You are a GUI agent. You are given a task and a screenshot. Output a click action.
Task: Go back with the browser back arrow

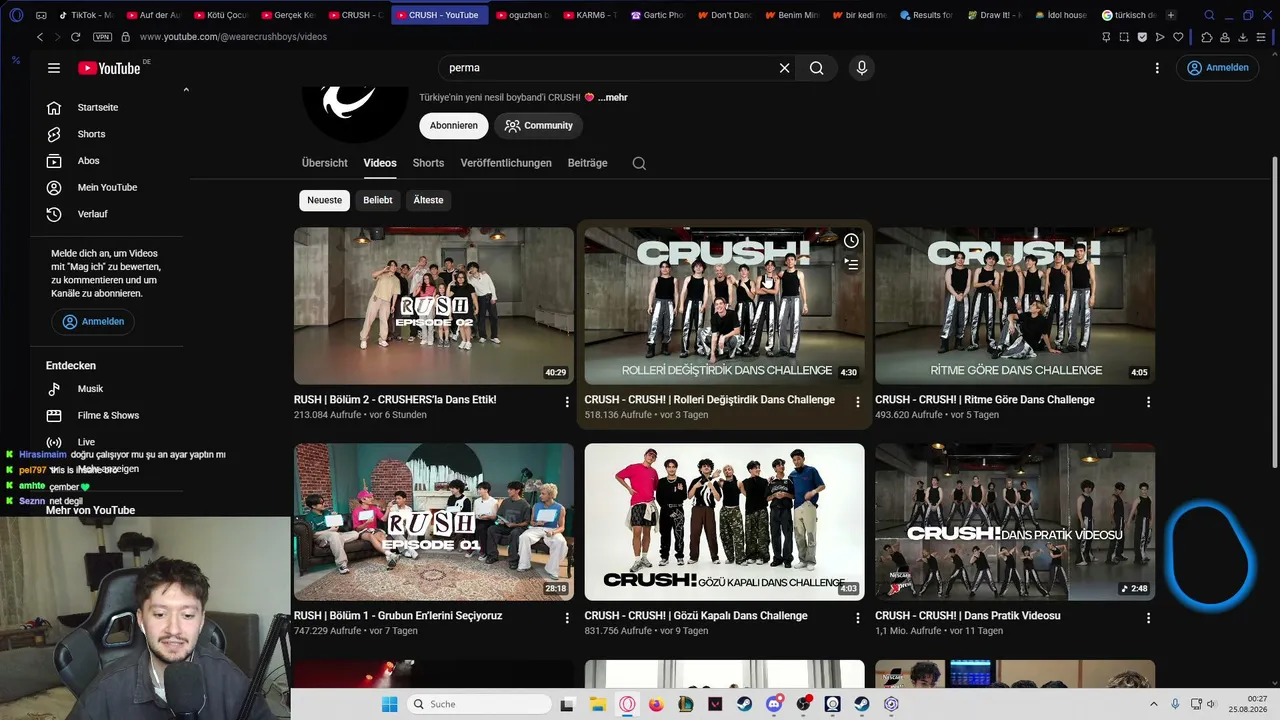coord(40,37)
